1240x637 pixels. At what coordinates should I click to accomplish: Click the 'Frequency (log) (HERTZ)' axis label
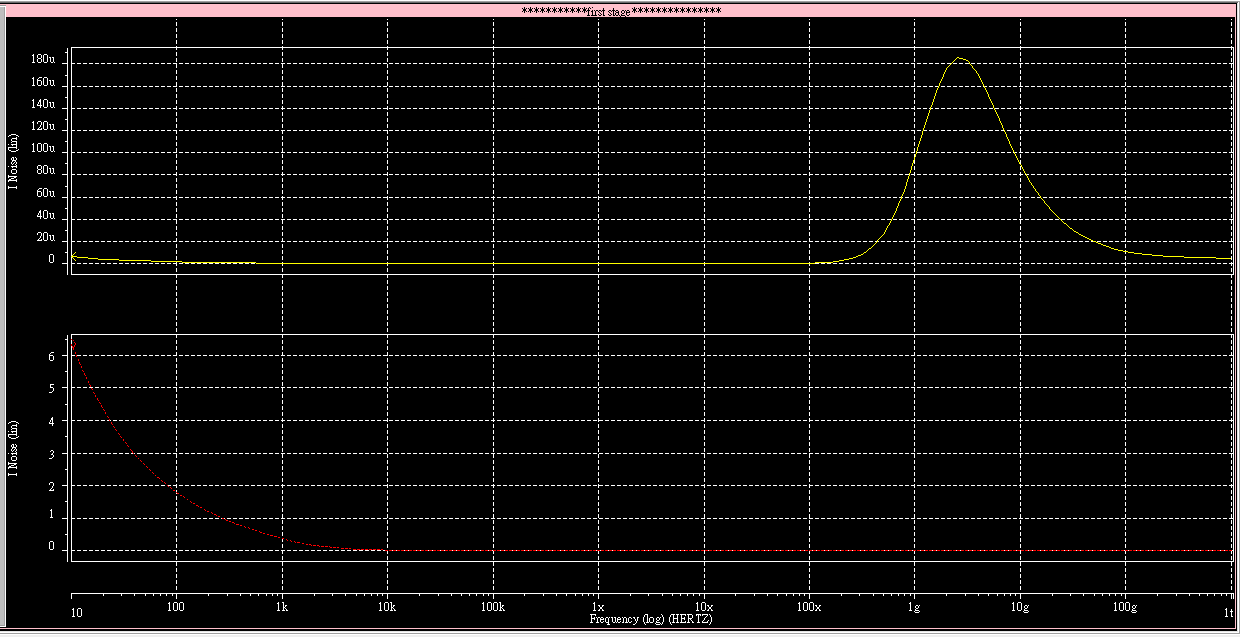pyautogui.click(x=651, y=620)
